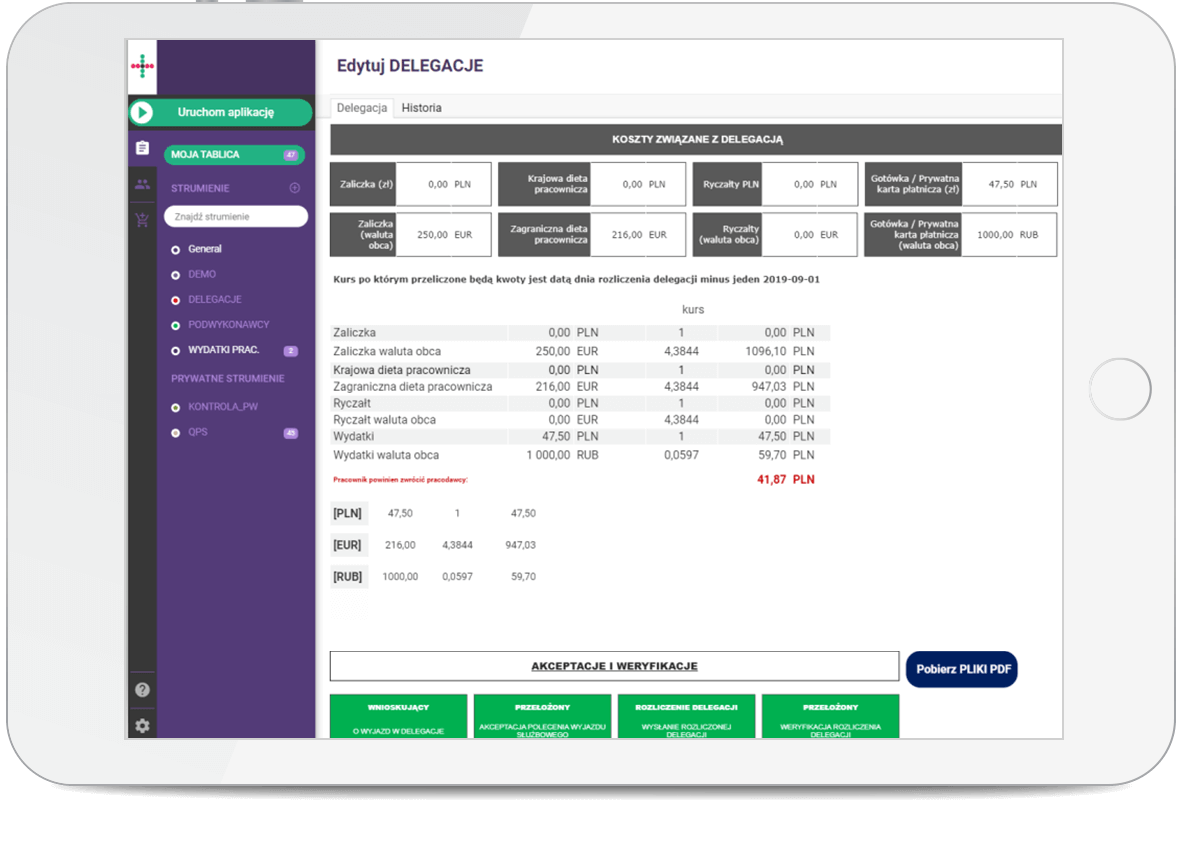Switch to the Historia tab
1183x861 pixels.
pyautogui.click(x=421, y=108)
